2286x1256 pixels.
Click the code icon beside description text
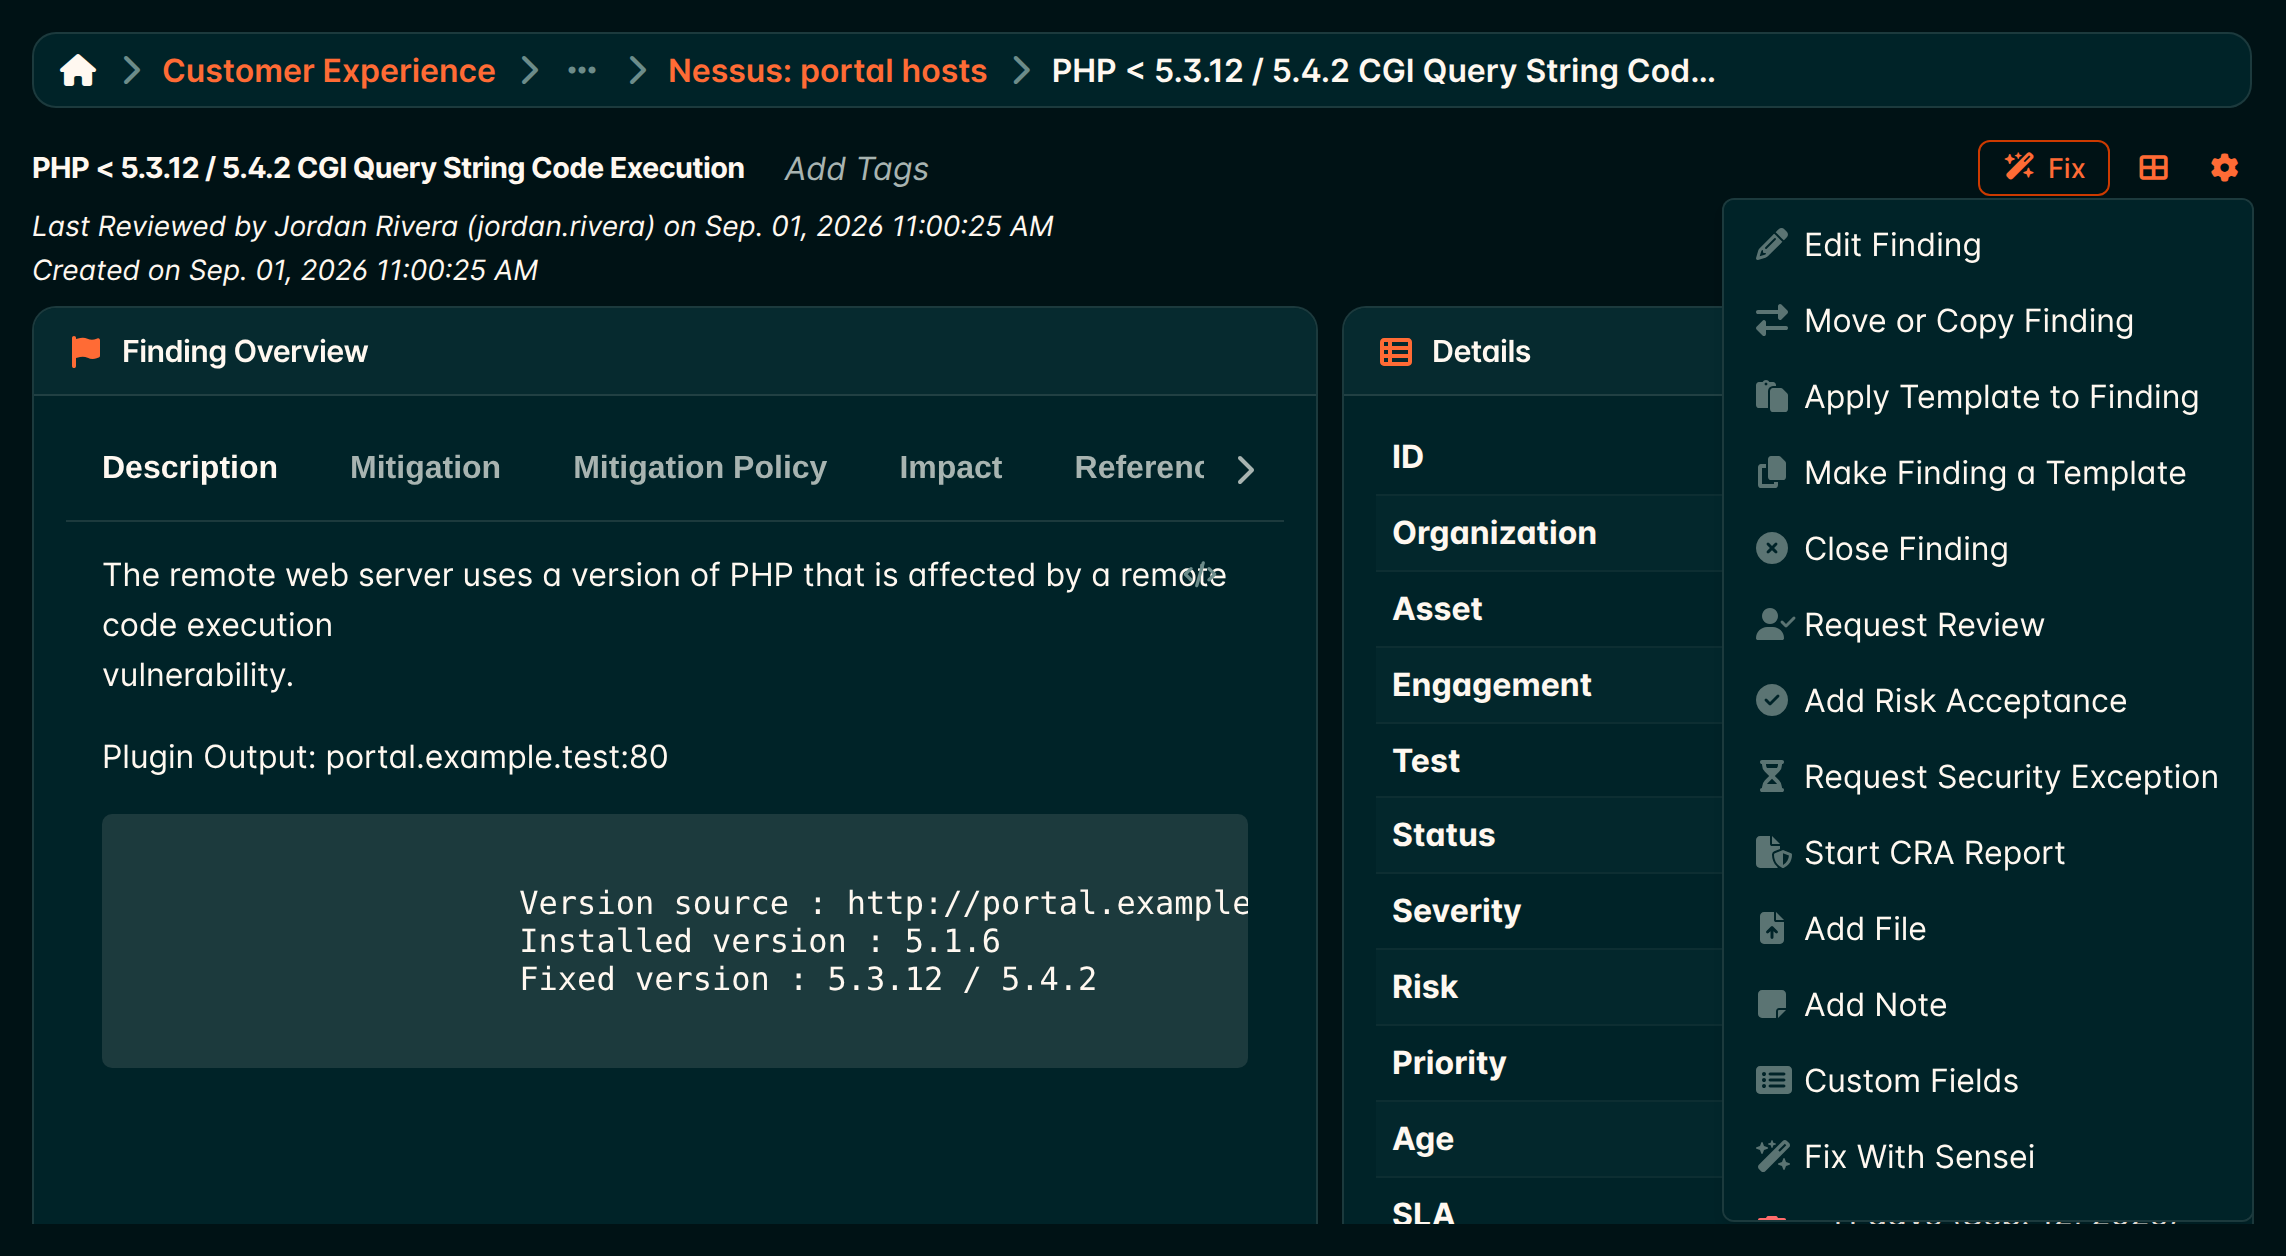click(1200, 575)
